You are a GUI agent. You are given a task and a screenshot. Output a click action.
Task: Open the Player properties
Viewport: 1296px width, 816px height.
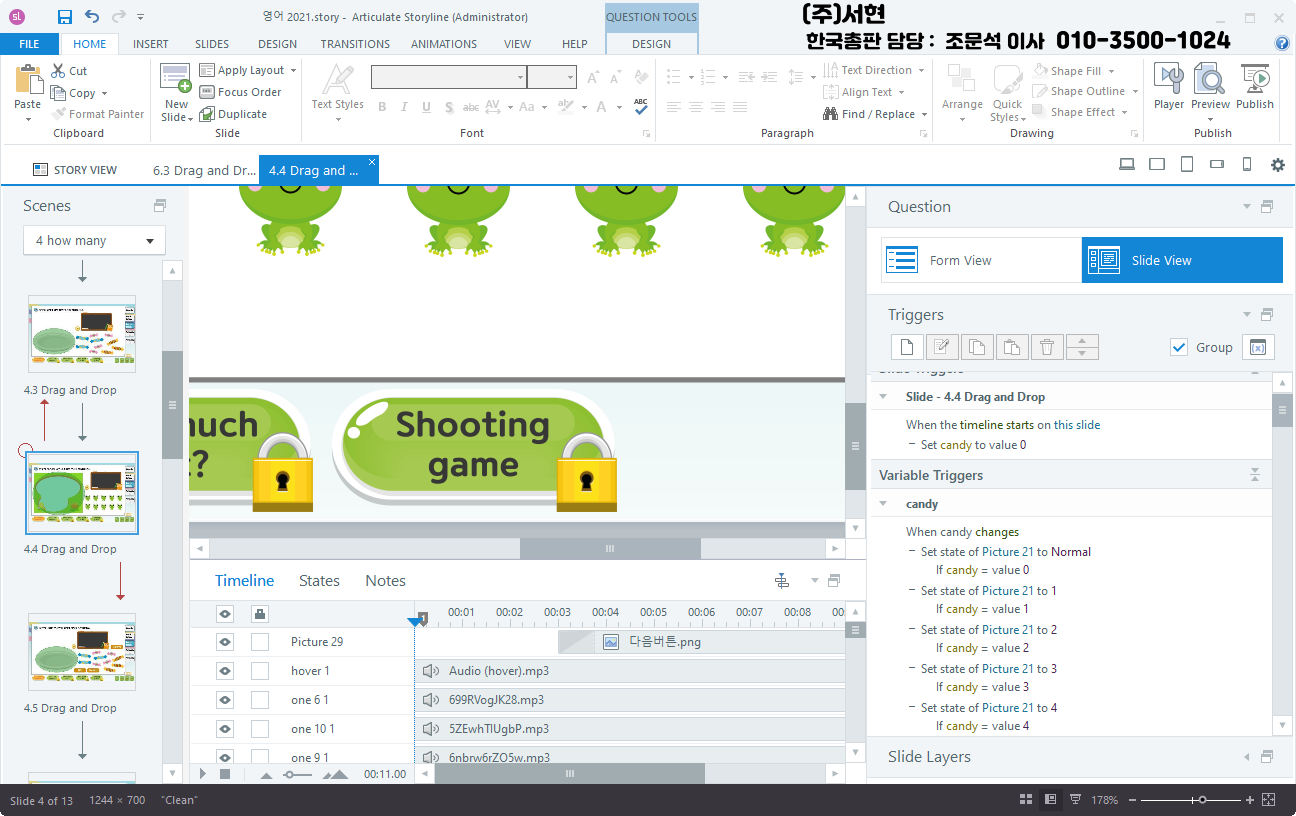click(1169, 88)
